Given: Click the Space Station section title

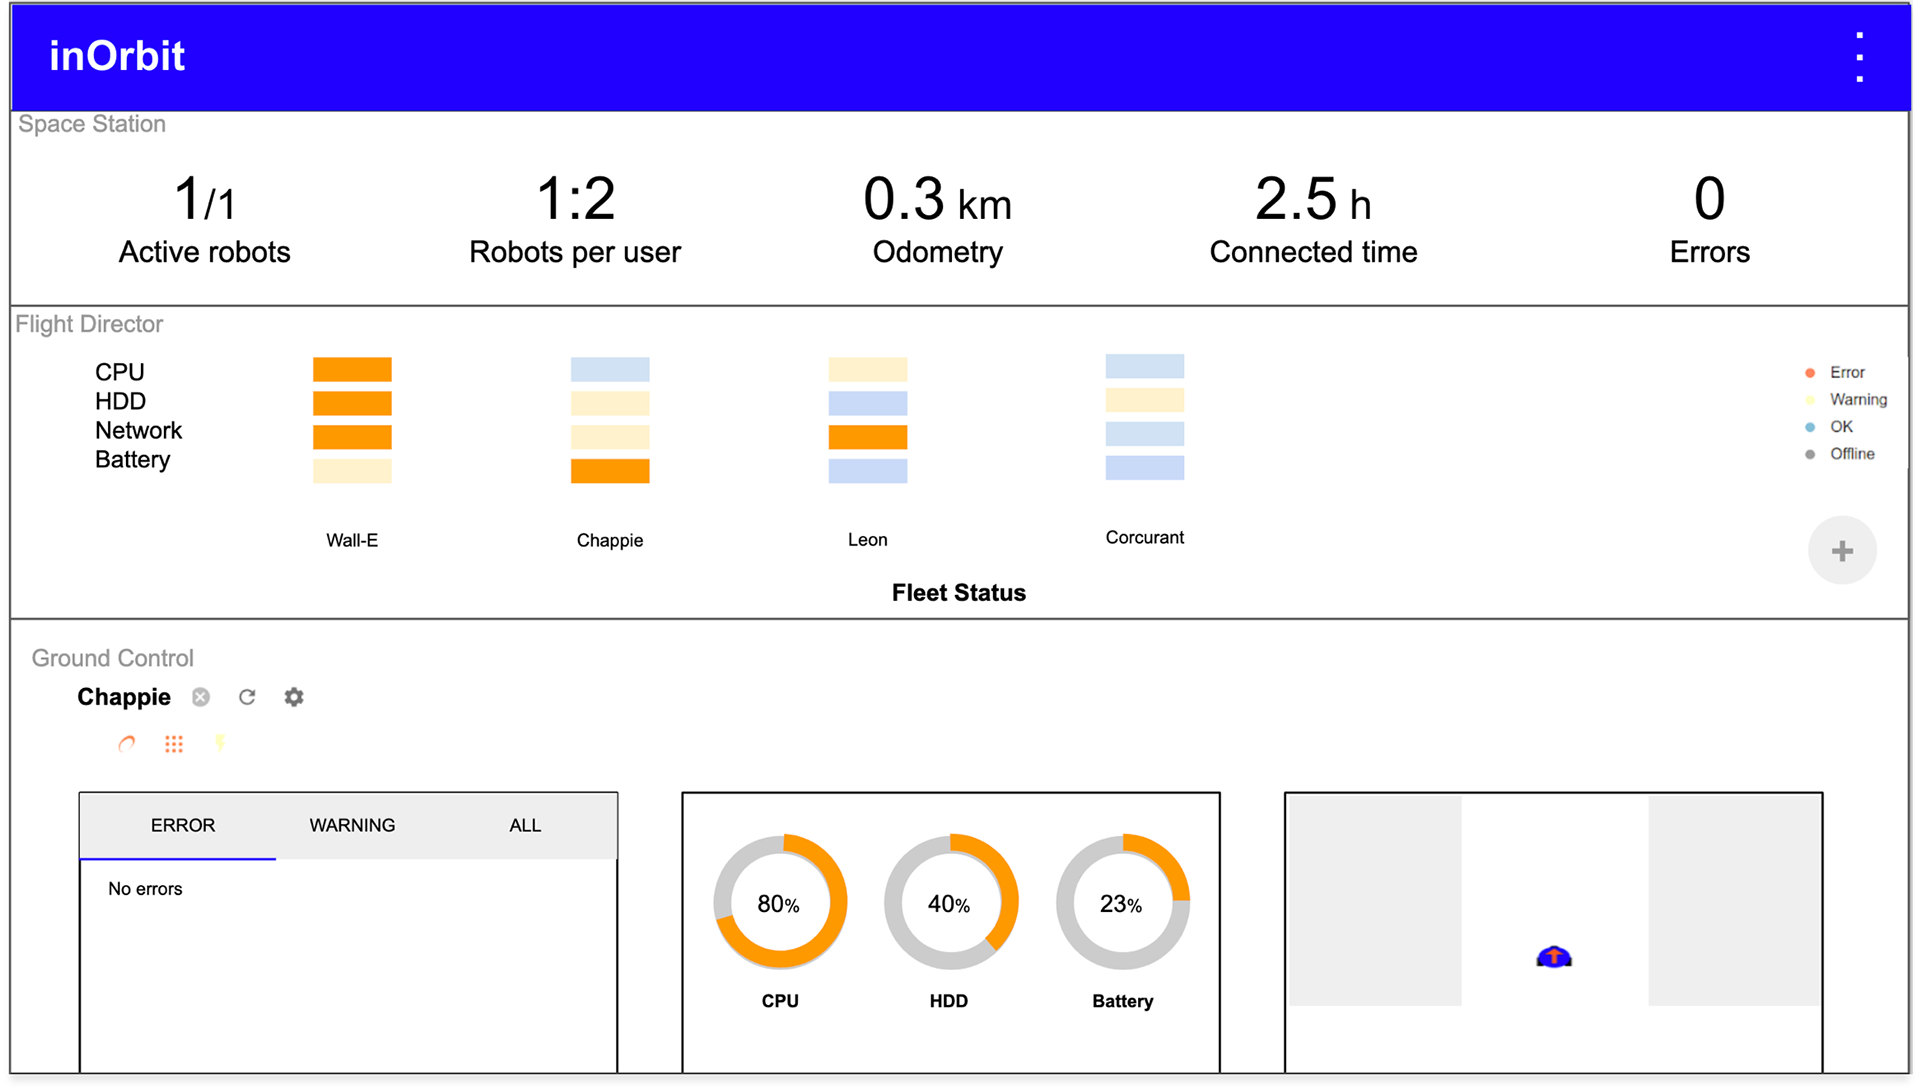Looking at the screenshot, I should [92, 124].
